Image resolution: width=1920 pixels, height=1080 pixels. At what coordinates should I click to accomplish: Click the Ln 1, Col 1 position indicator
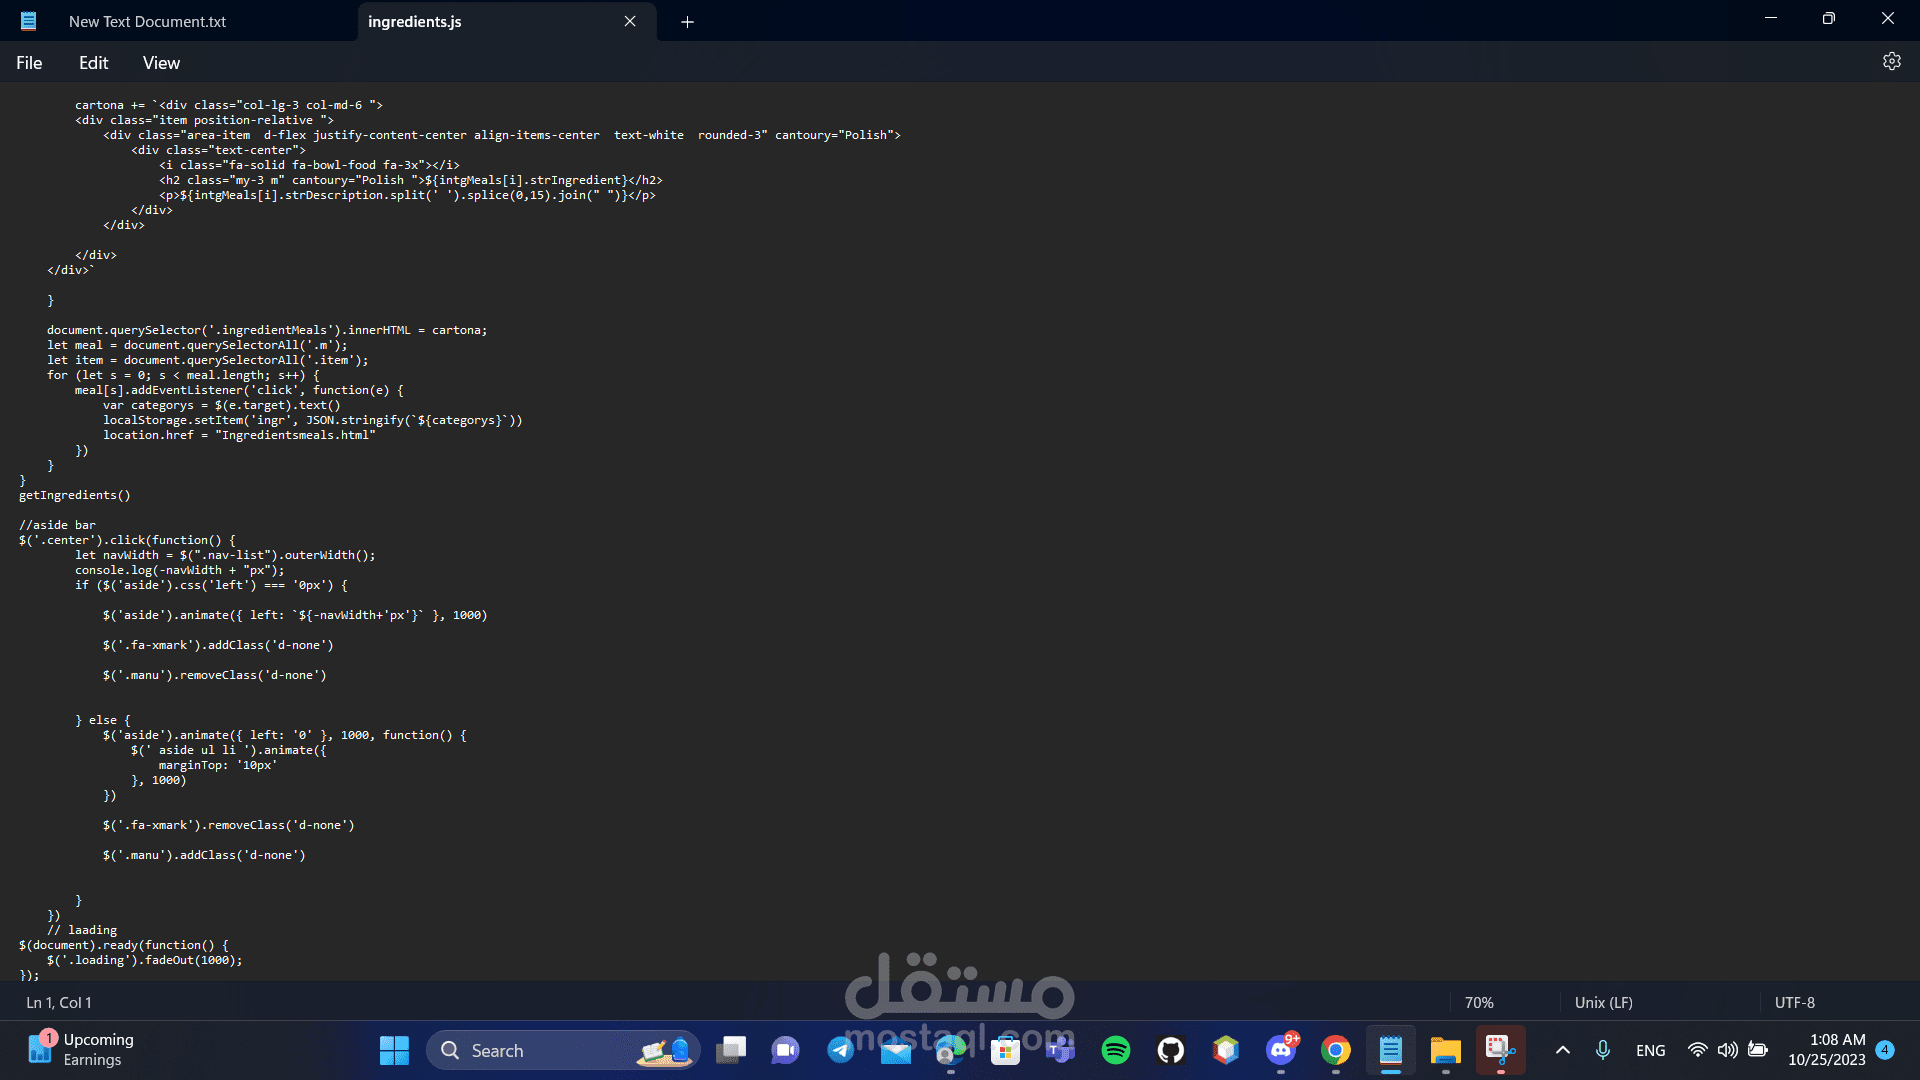[x=59, y=1002]
